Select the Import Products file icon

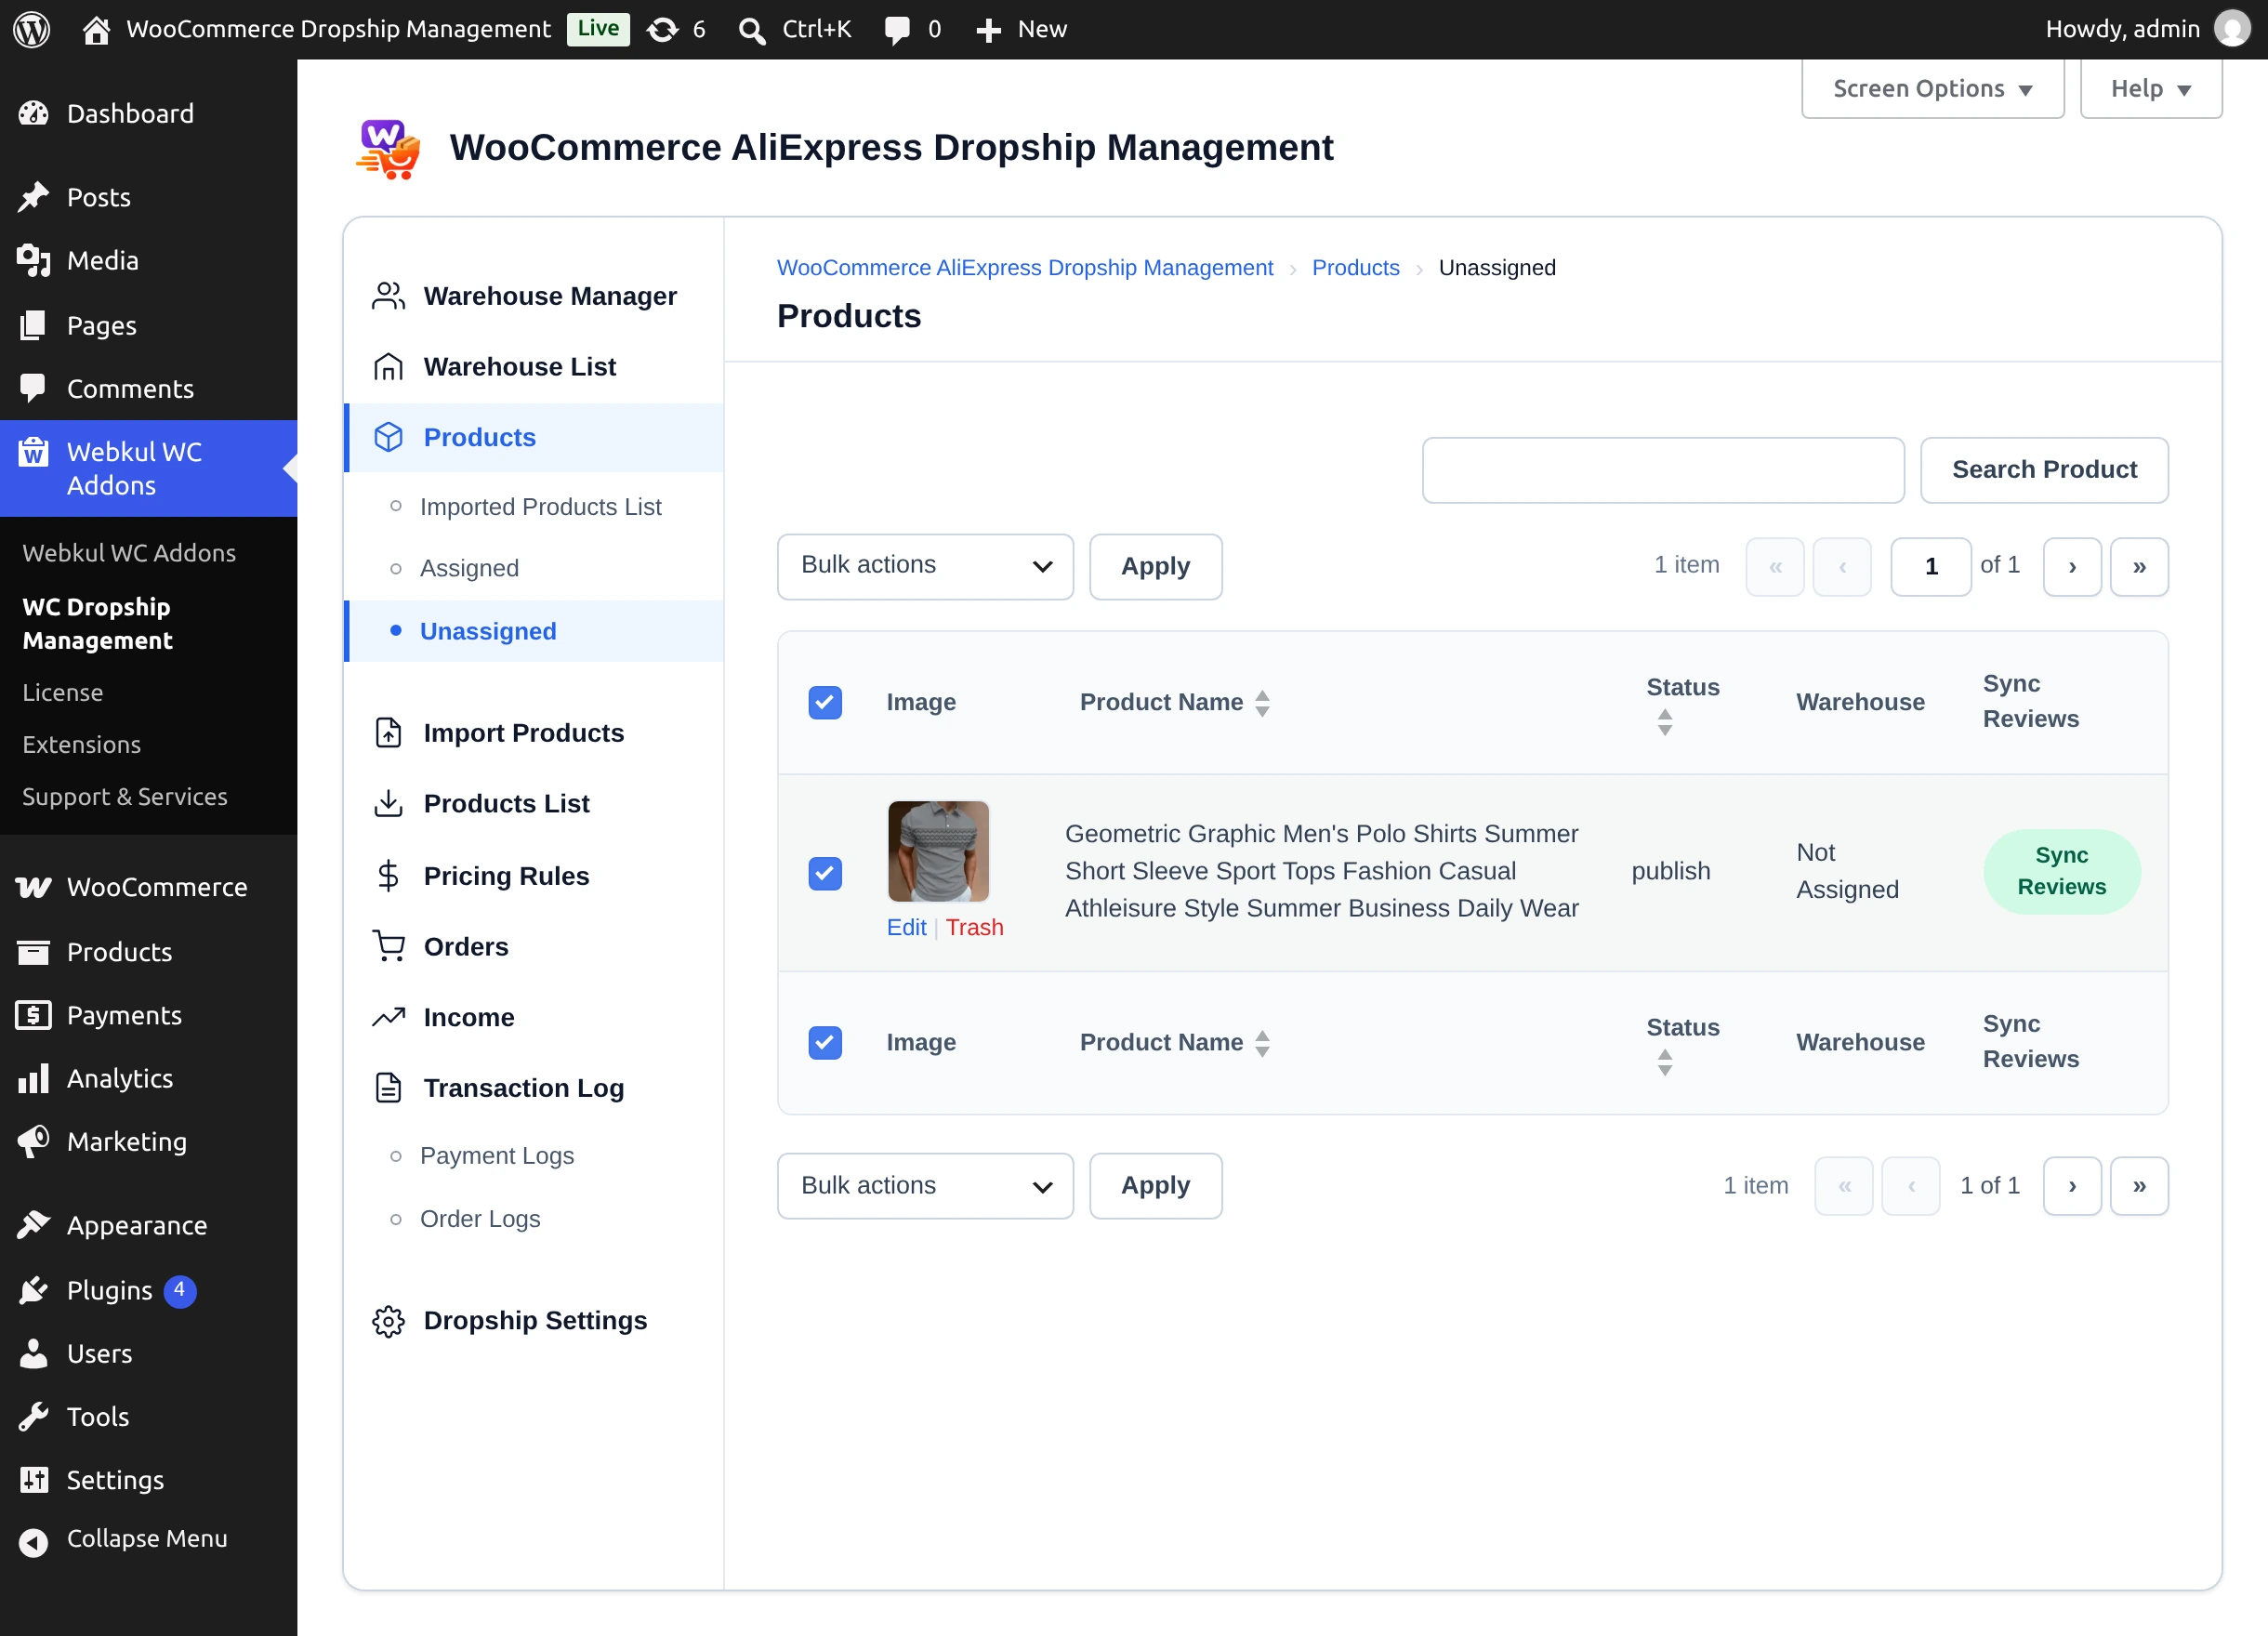tap(388, 733)
